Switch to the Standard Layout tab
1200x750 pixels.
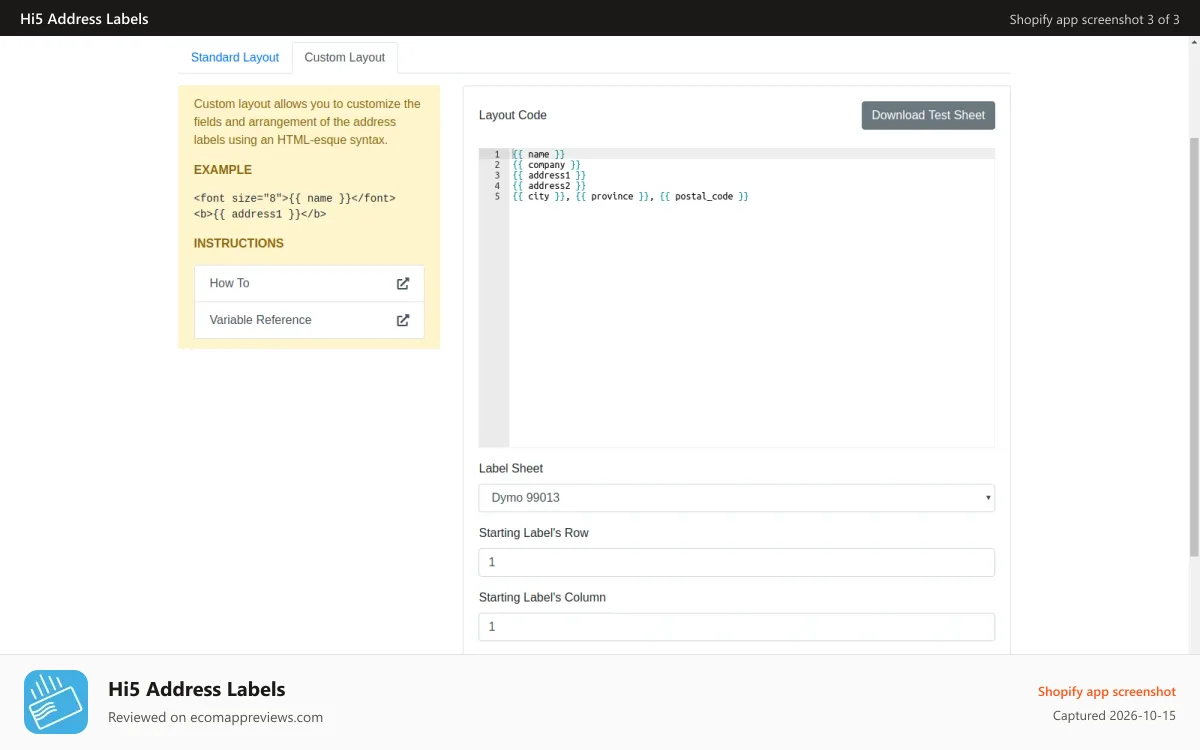[x=235, y=57]
